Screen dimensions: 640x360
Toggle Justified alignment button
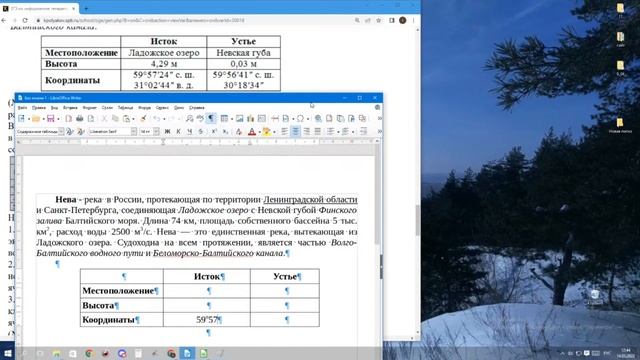318,131
